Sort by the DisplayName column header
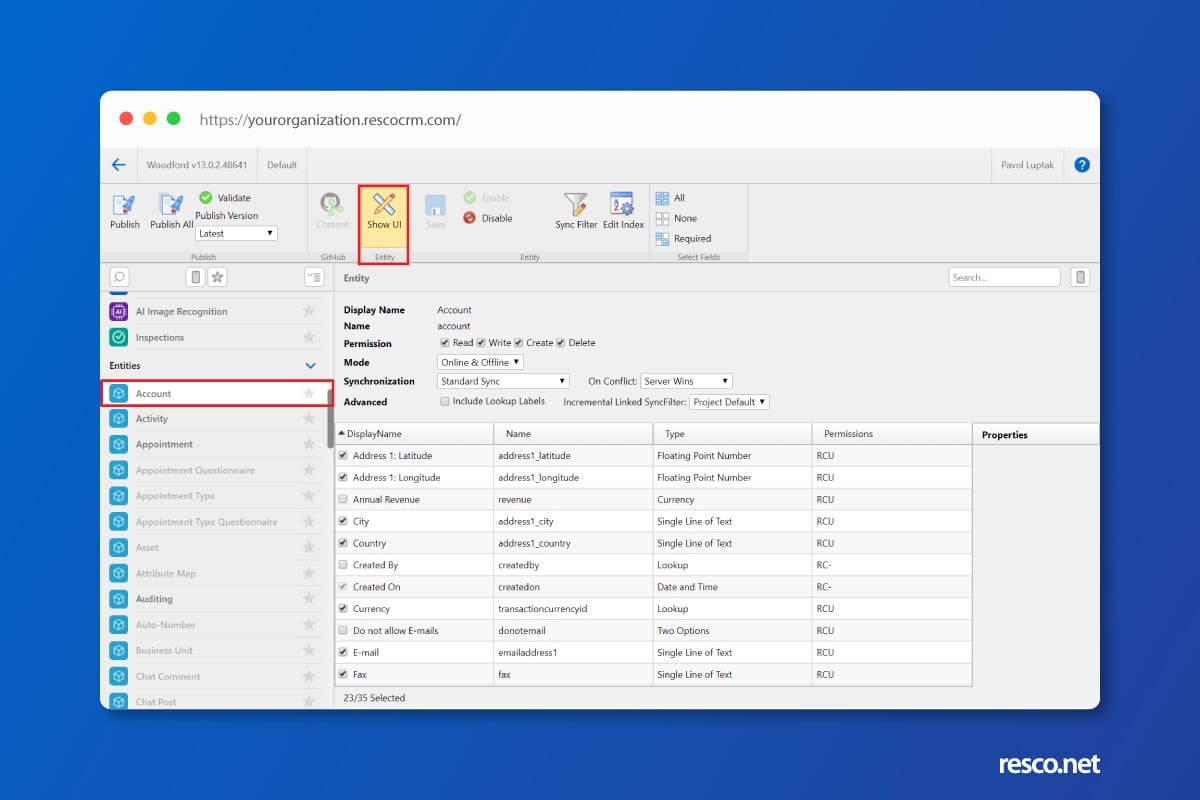 tap(414, 434)
